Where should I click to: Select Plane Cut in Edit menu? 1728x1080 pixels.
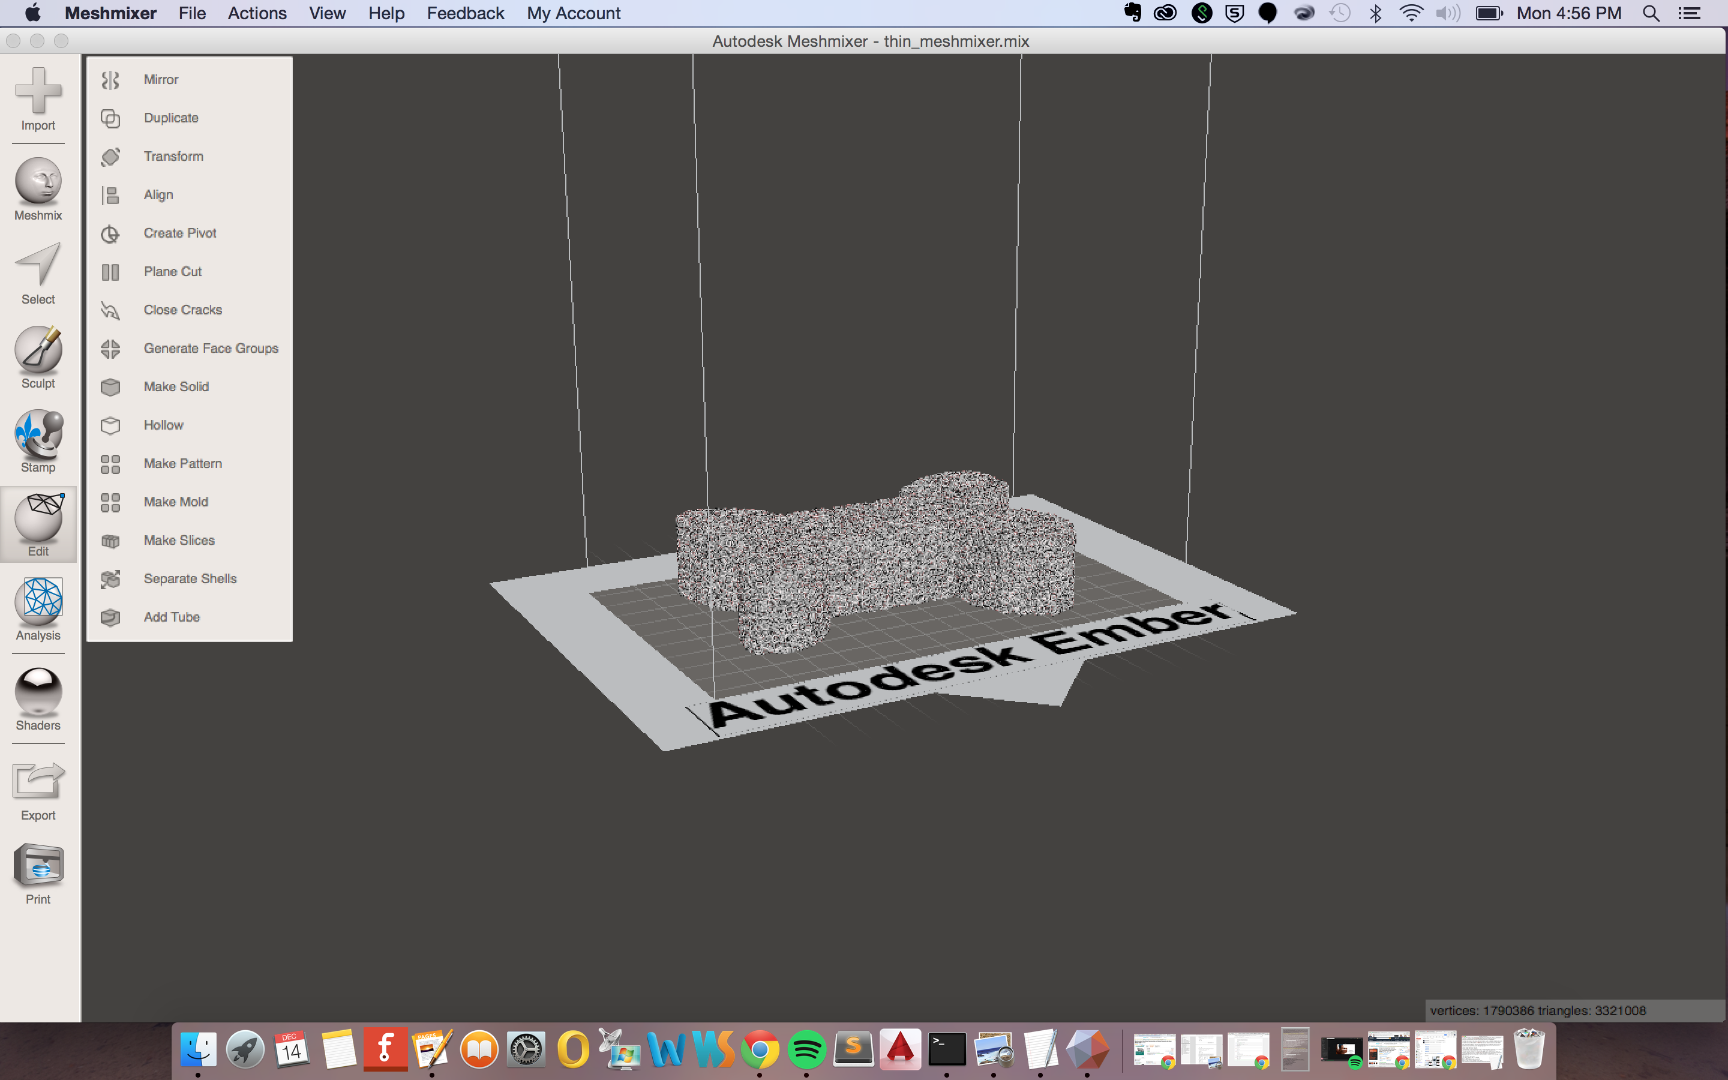coord(172,272)
